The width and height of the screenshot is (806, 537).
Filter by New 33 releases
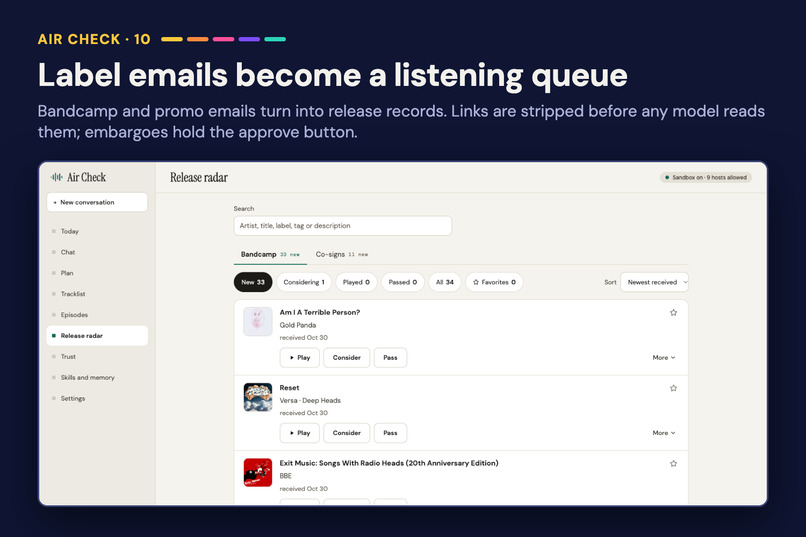pyautogui.click(x=253, y=282)
